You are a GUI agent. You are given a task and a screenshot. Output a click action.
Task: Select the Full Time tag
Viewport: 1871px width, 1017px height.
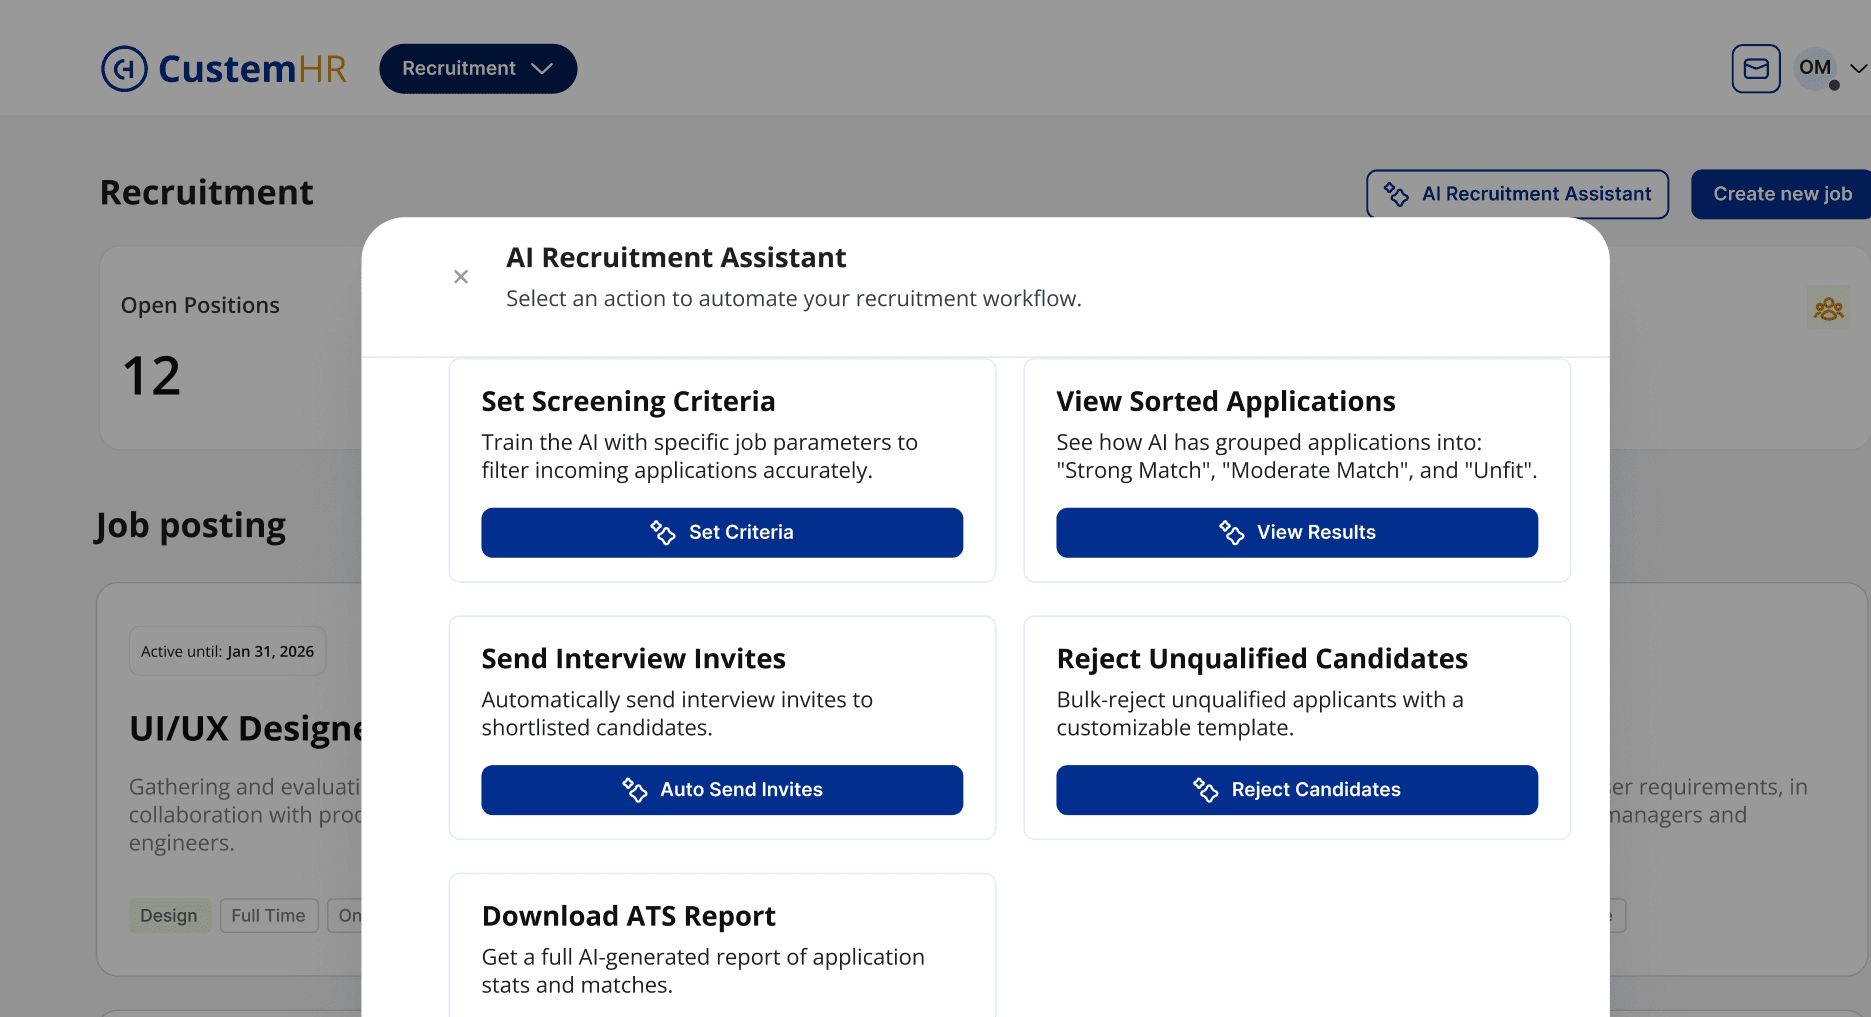point(268,916)
